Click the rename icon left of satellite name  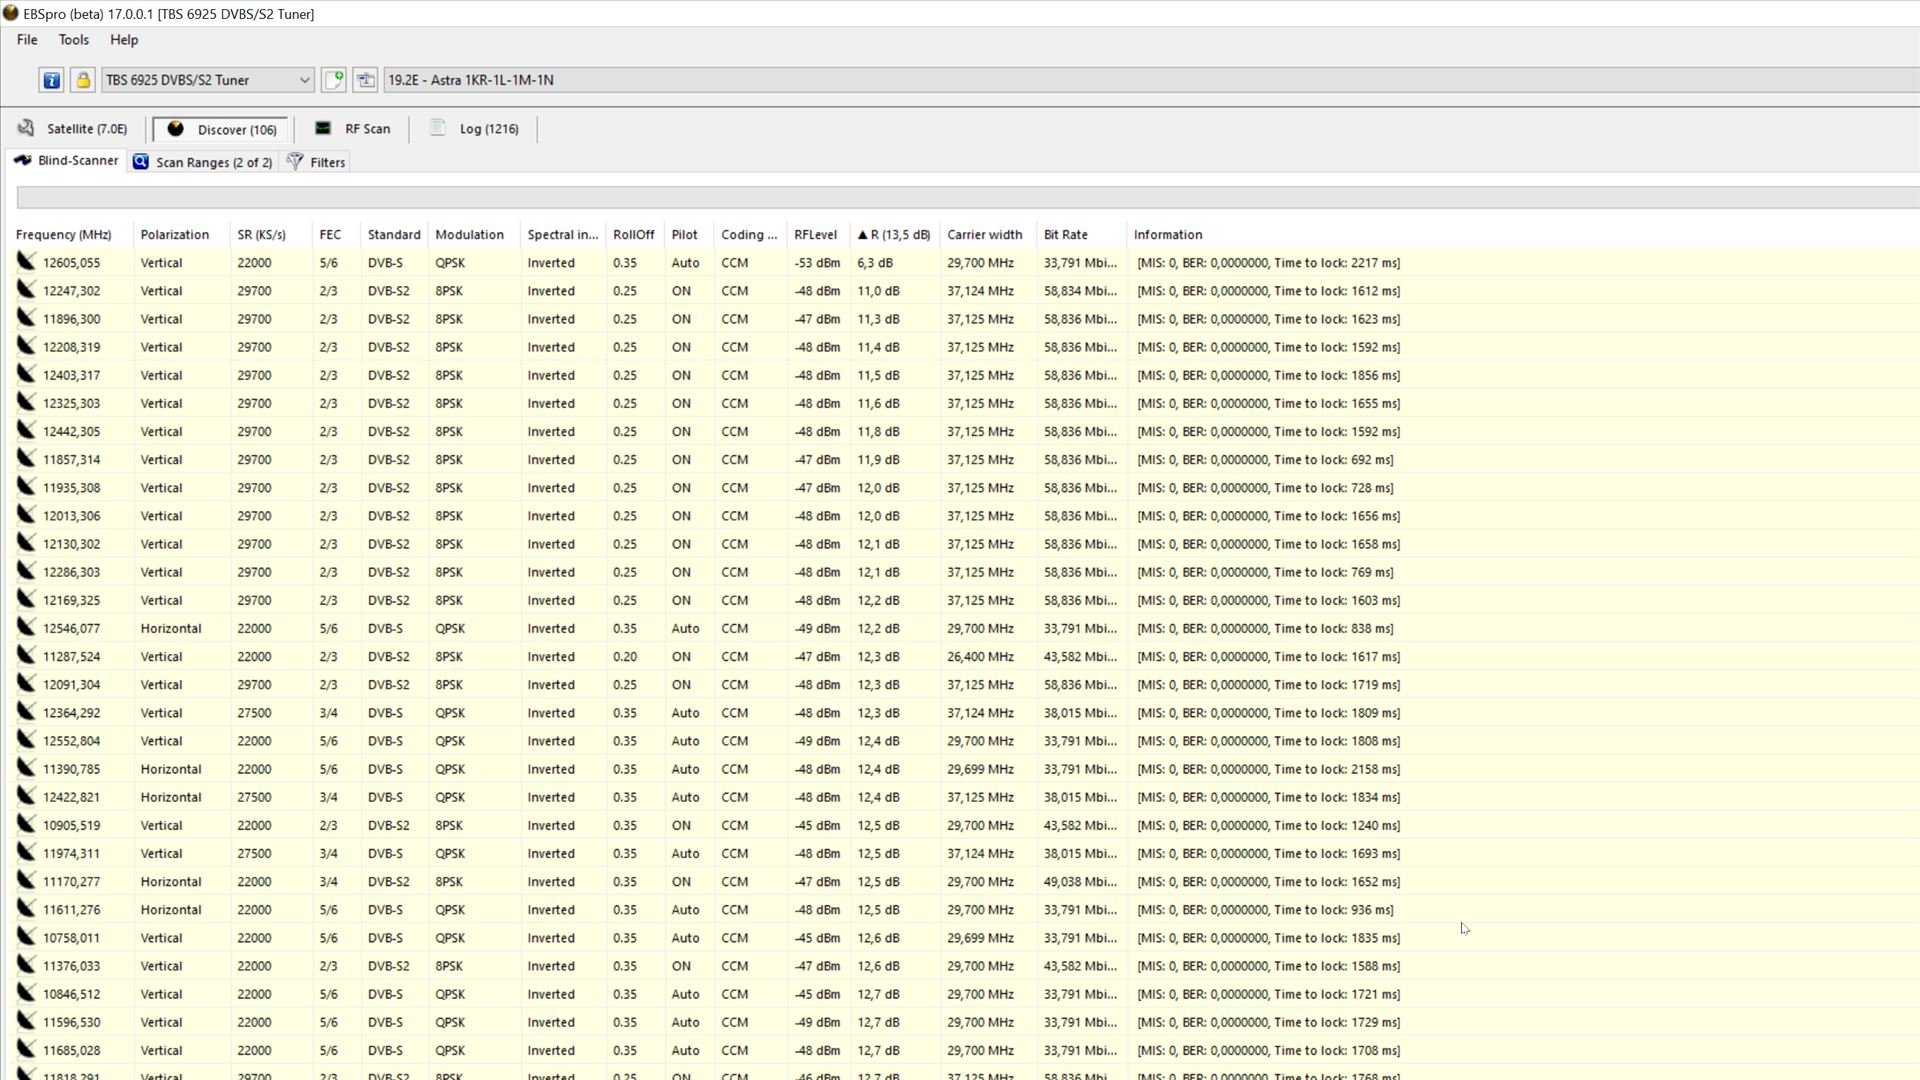(x=365, y=80)
